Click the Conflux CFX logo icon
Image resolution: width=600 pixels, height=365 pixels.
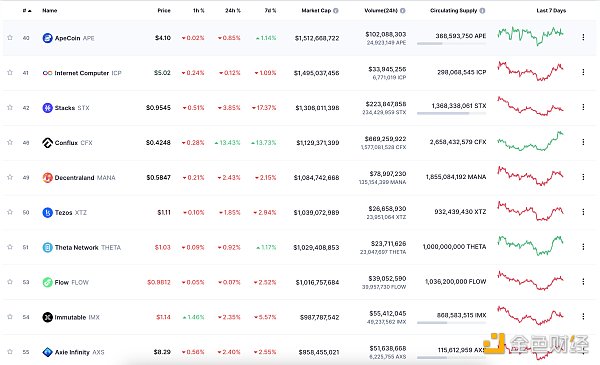[x=47, y=143]
